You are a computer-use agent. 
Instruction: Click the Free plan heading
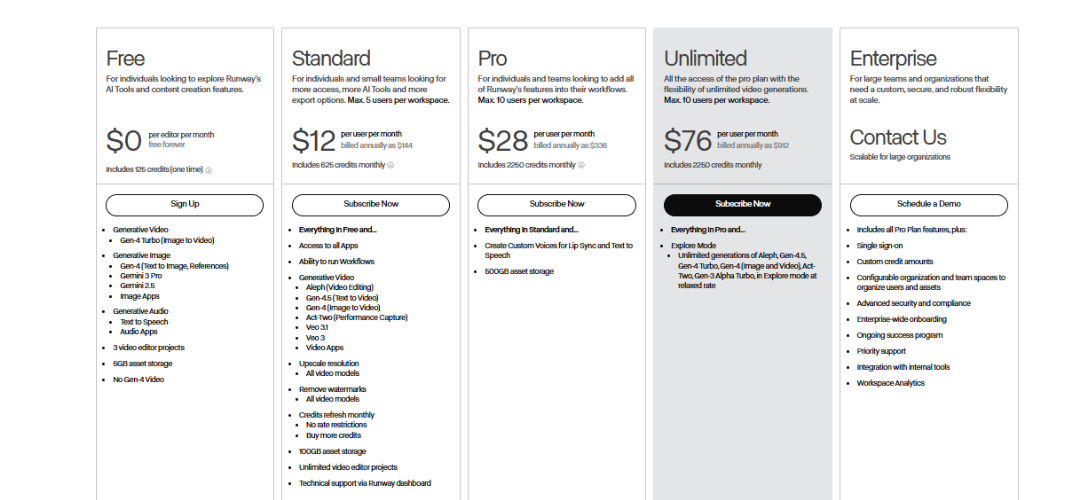[125, 58]
